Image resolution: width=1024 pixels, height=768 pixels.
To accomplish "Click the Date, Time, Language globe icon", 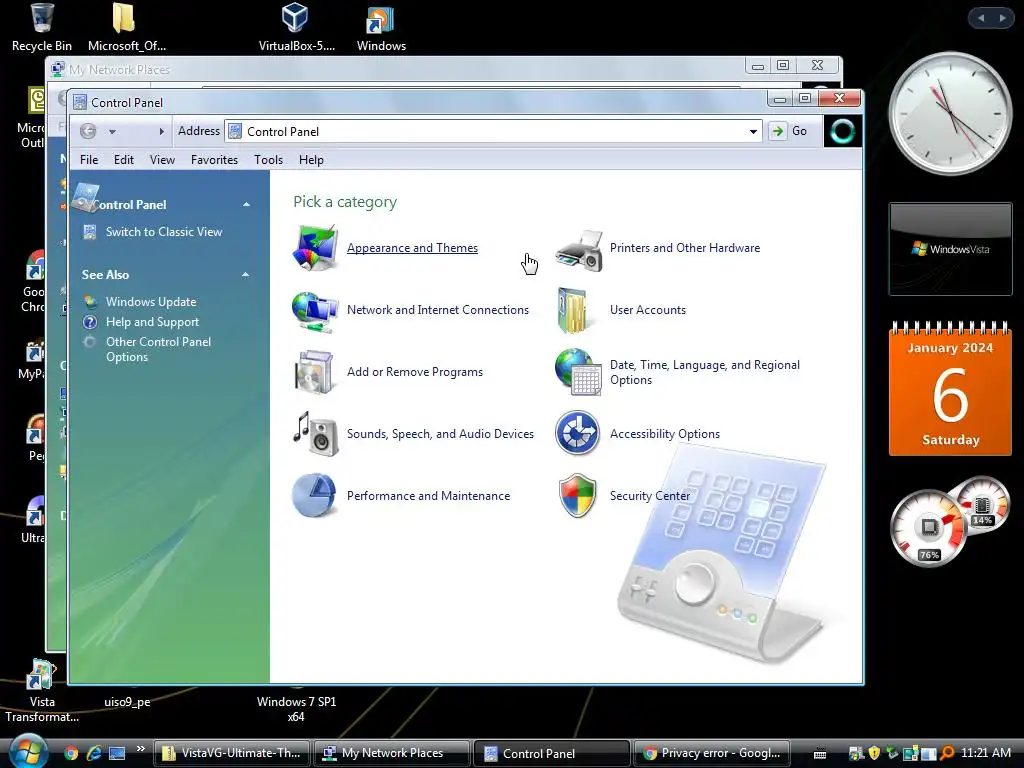I will point(578,372).
